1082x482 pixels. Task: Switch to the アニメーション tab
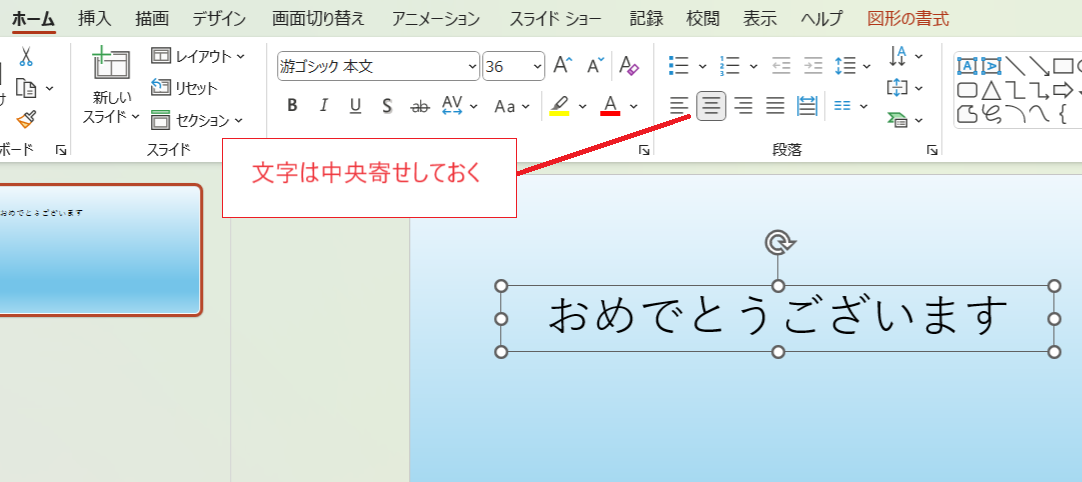pyautogui.click(x=436, y=19)
